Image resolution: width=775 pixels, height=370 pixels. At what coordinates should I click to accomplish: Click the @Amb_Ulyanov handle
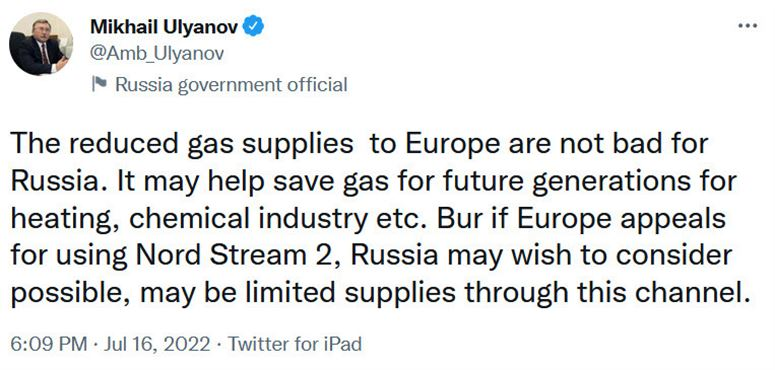tap(157, 54)
